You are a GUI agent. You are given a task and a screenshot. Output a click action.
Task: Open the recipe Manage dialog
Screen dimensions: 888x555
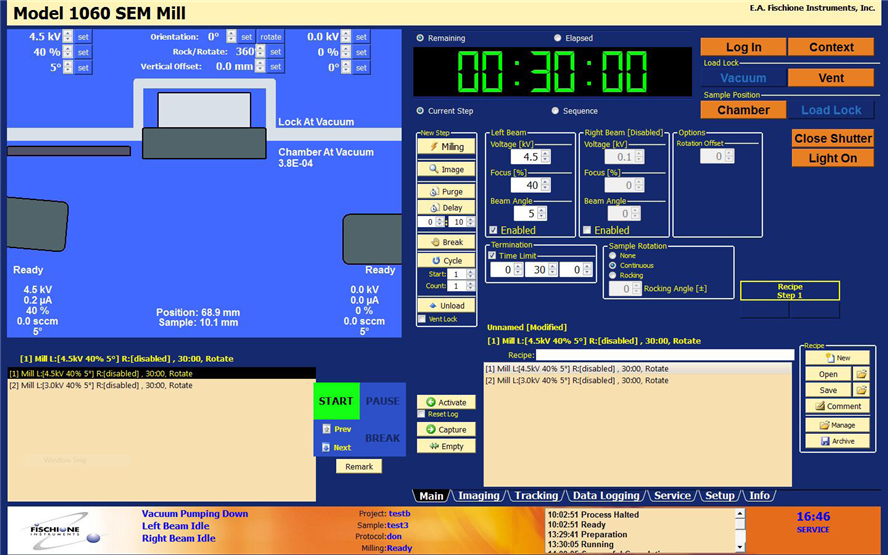click(837, 425)
